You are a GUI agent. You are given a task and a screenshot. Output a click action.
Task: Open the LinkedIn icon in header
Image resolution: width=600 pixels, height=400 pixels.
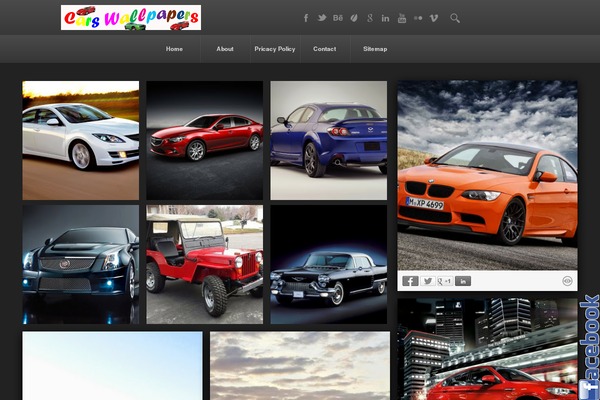coord(385,18)
